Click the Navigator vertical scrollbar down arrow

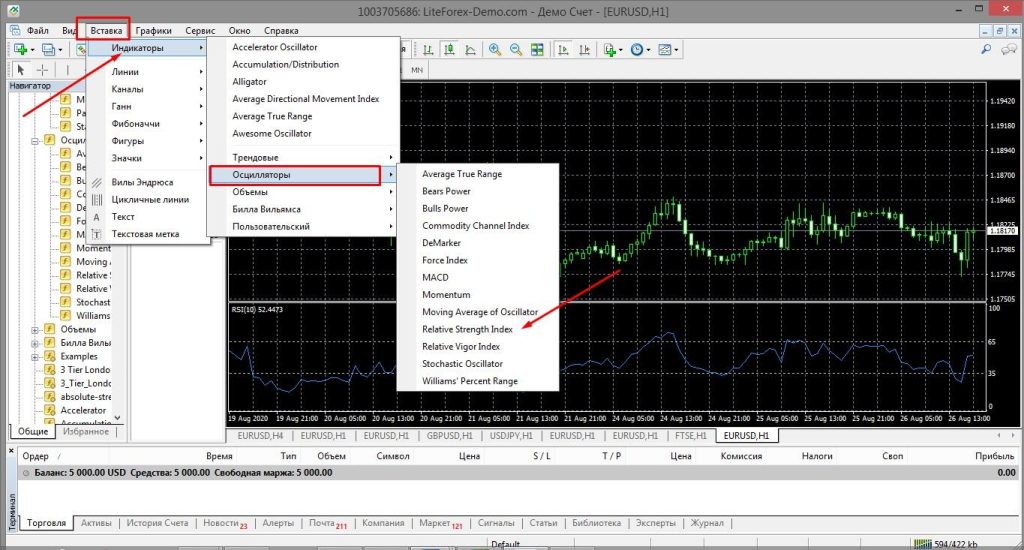pyautogui.click(x=117, y=417)
